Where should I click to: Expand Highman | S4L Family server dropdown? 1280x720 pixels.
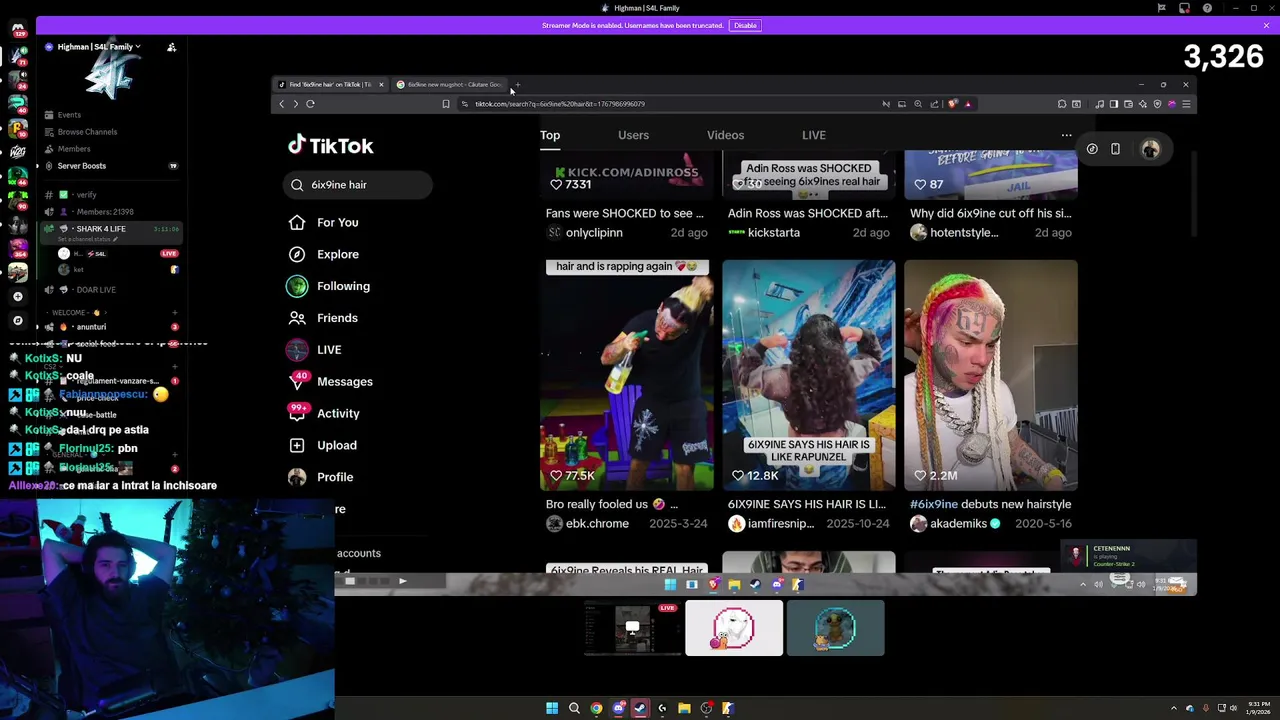pos(98,47)
